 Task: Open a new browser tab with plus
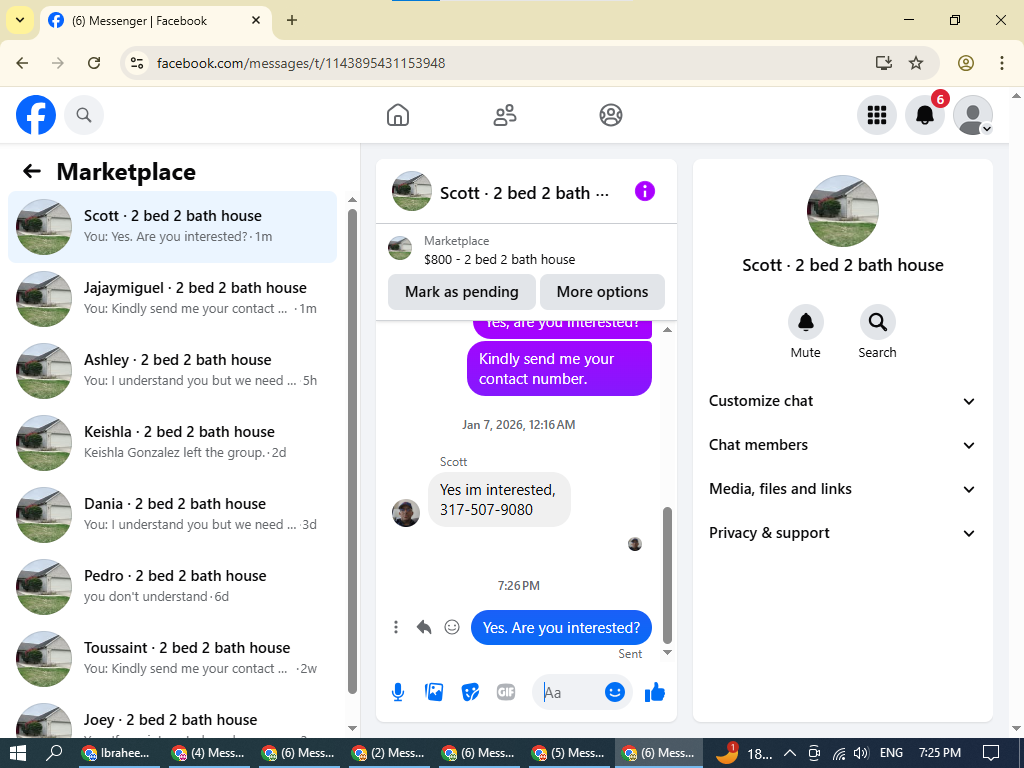click(x=292, y=20)
